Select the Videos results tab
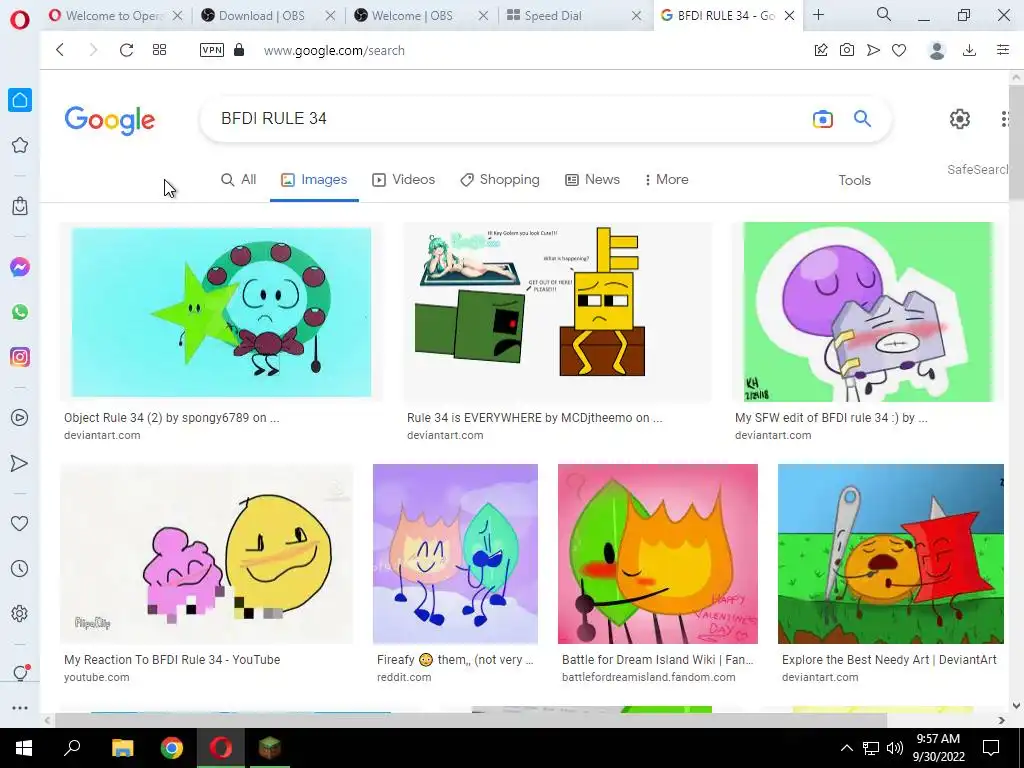 [x=404, y=180]
